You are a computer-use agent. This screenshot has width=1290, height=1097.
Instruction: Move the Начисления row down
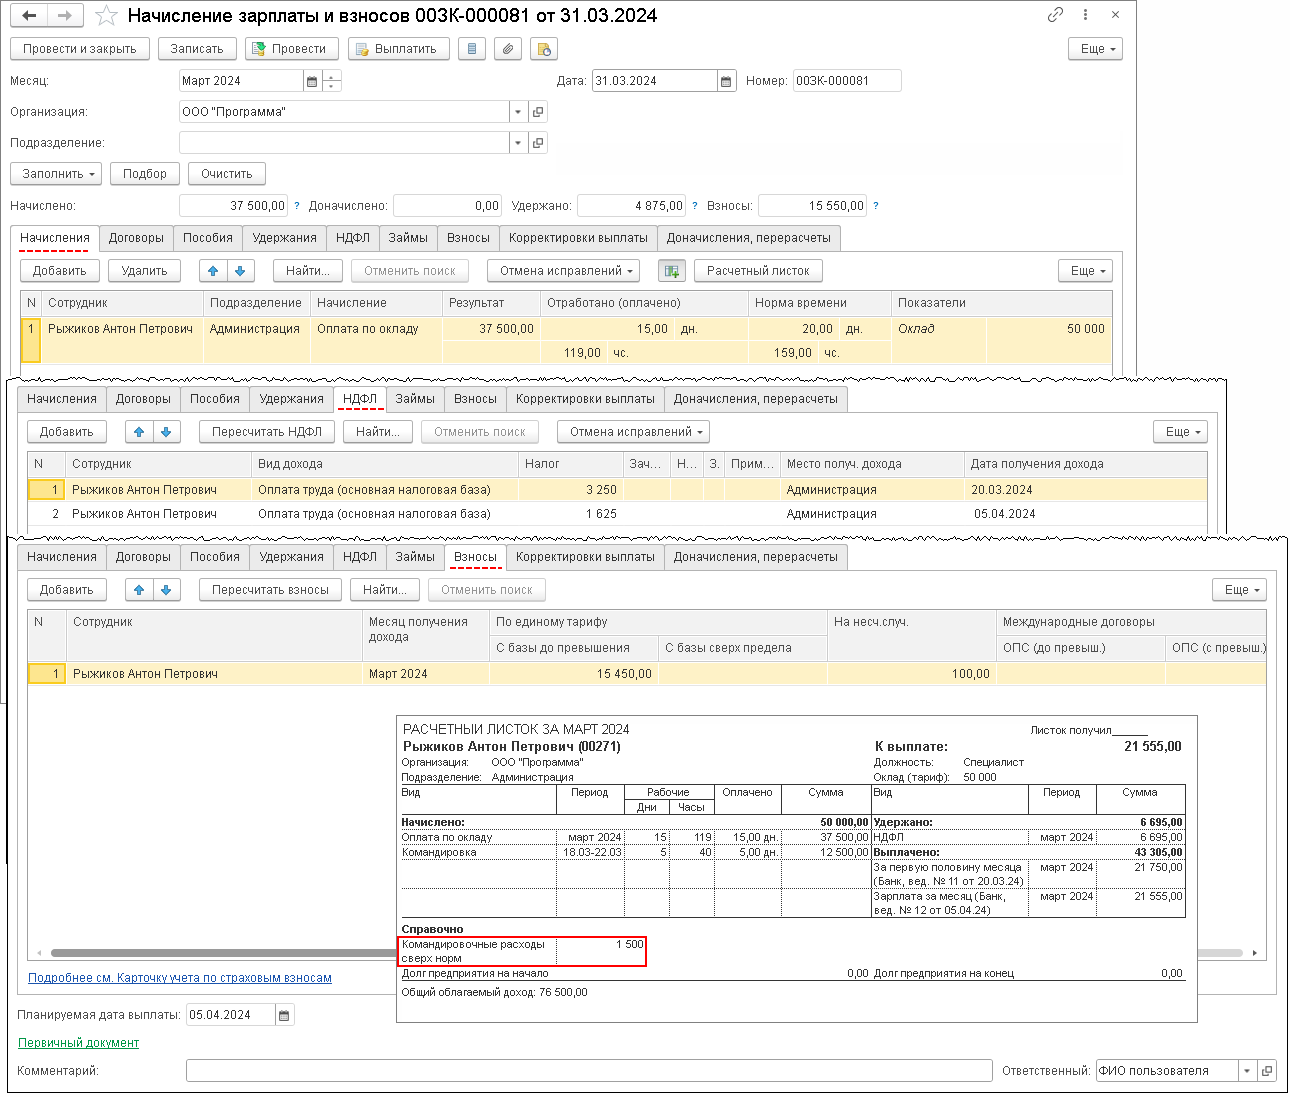240,271
